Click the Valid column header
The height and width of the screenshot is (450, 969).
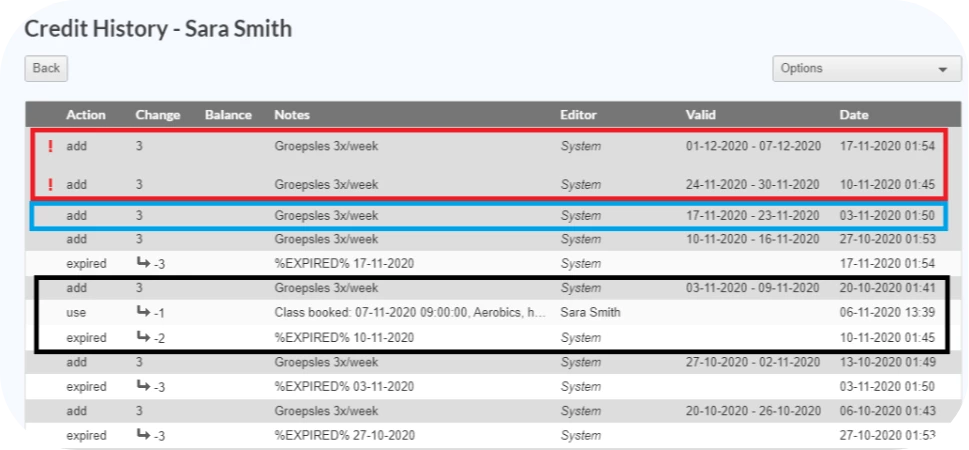tap(701, 115)
